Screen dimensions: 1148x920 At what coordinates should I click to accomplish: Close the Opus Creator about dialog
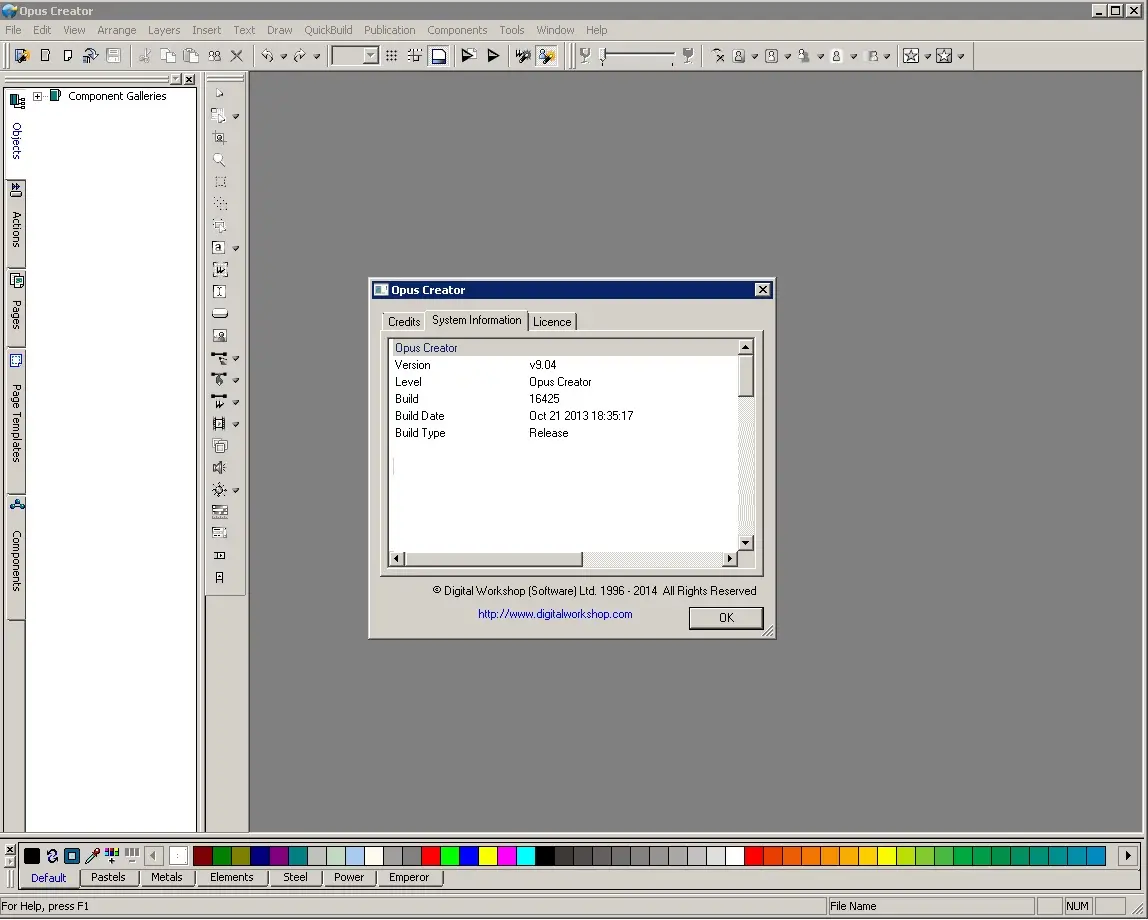762,290
